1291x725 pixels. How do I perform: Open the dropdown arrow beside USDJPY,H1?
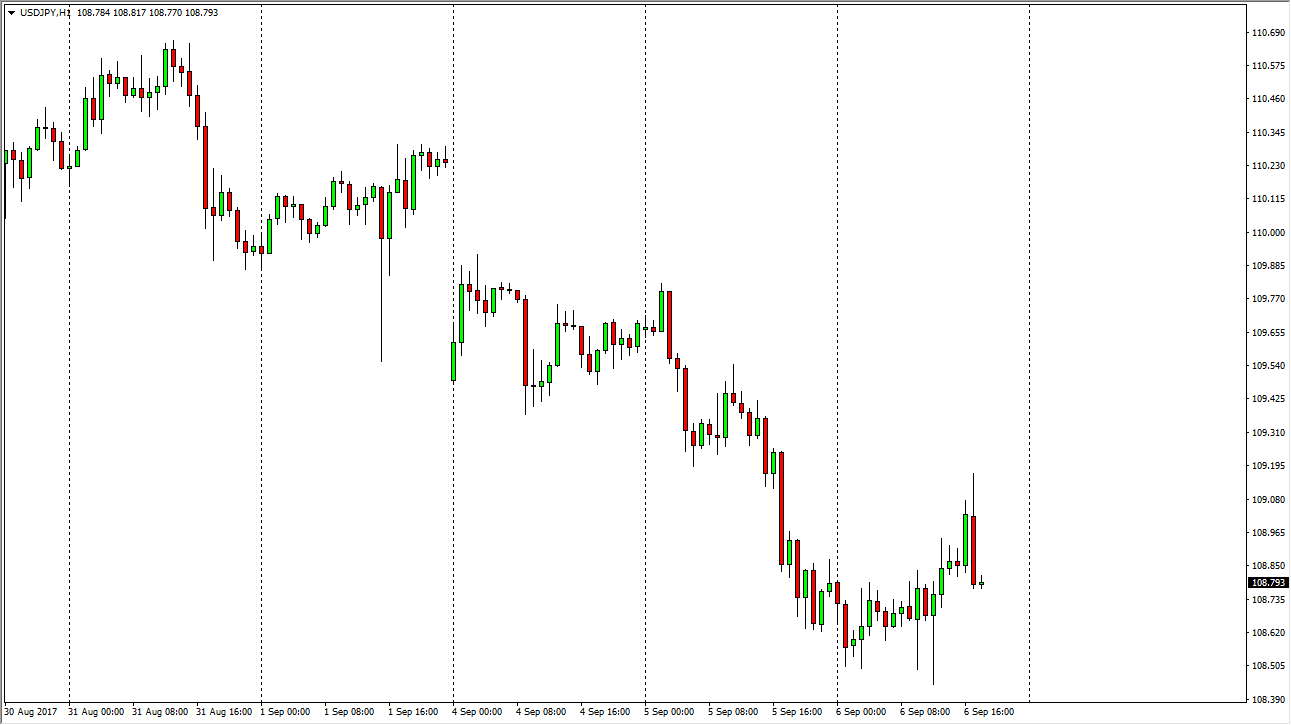click(x=11, y=13)
